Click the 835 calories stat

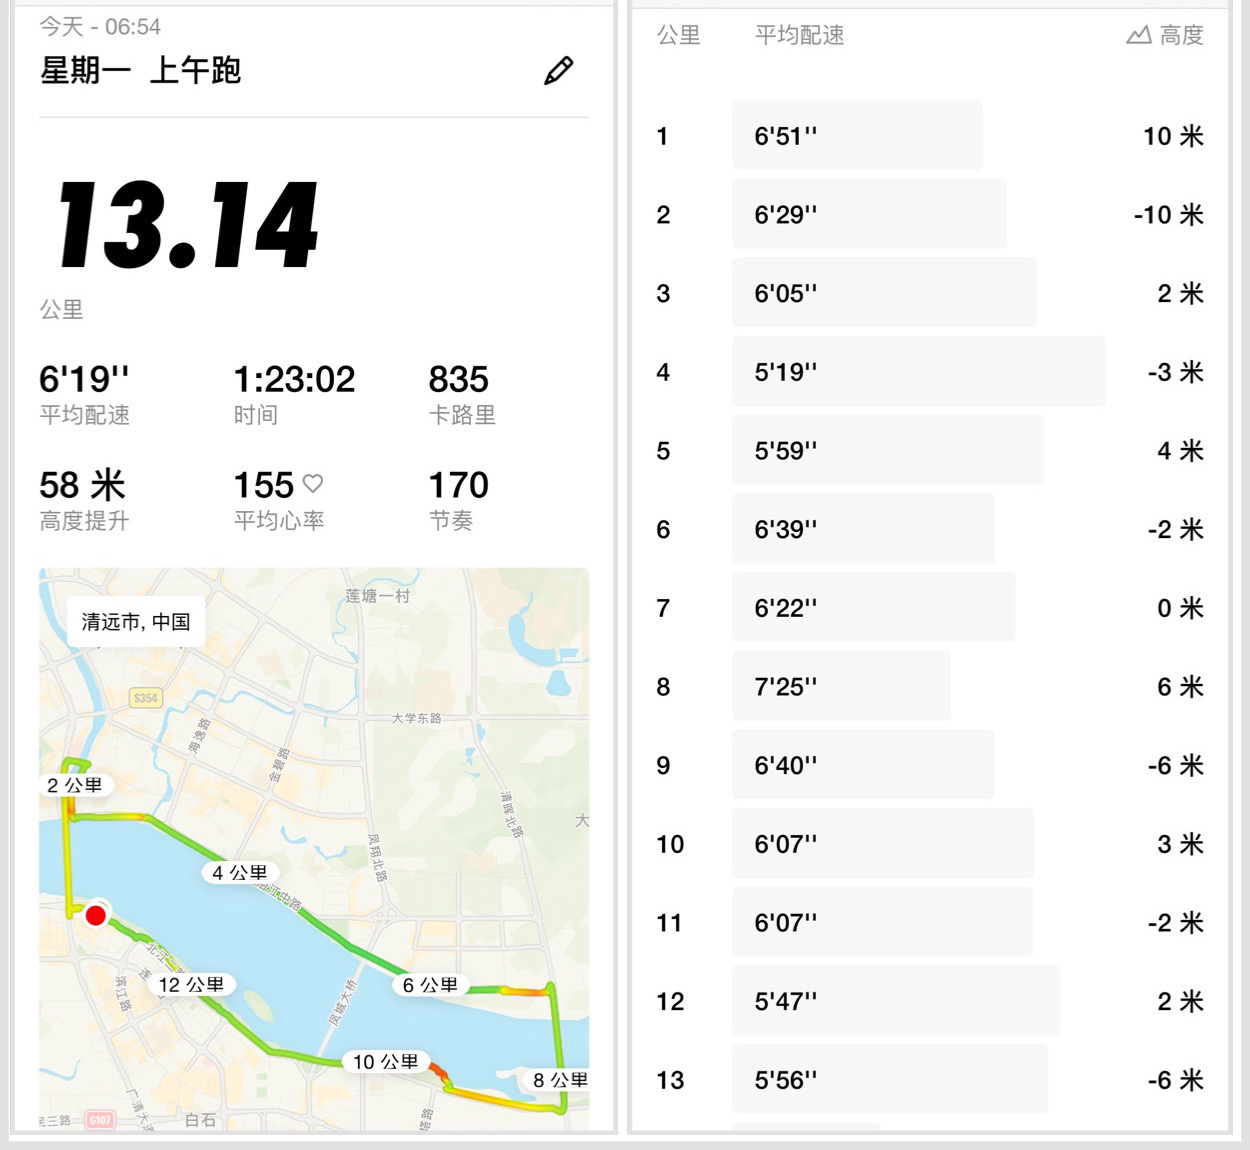(x=459, y=380)
